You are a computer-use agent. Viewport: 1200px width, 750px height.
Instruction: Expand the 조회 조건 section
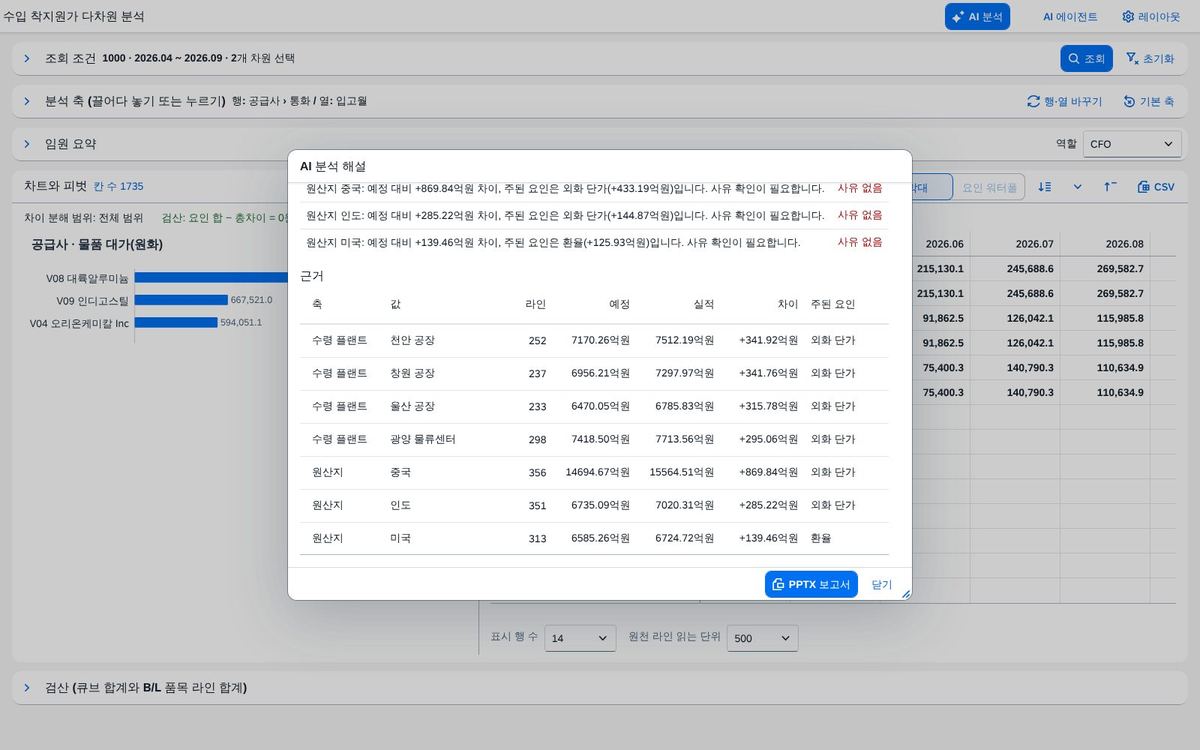tap(27, 58)
